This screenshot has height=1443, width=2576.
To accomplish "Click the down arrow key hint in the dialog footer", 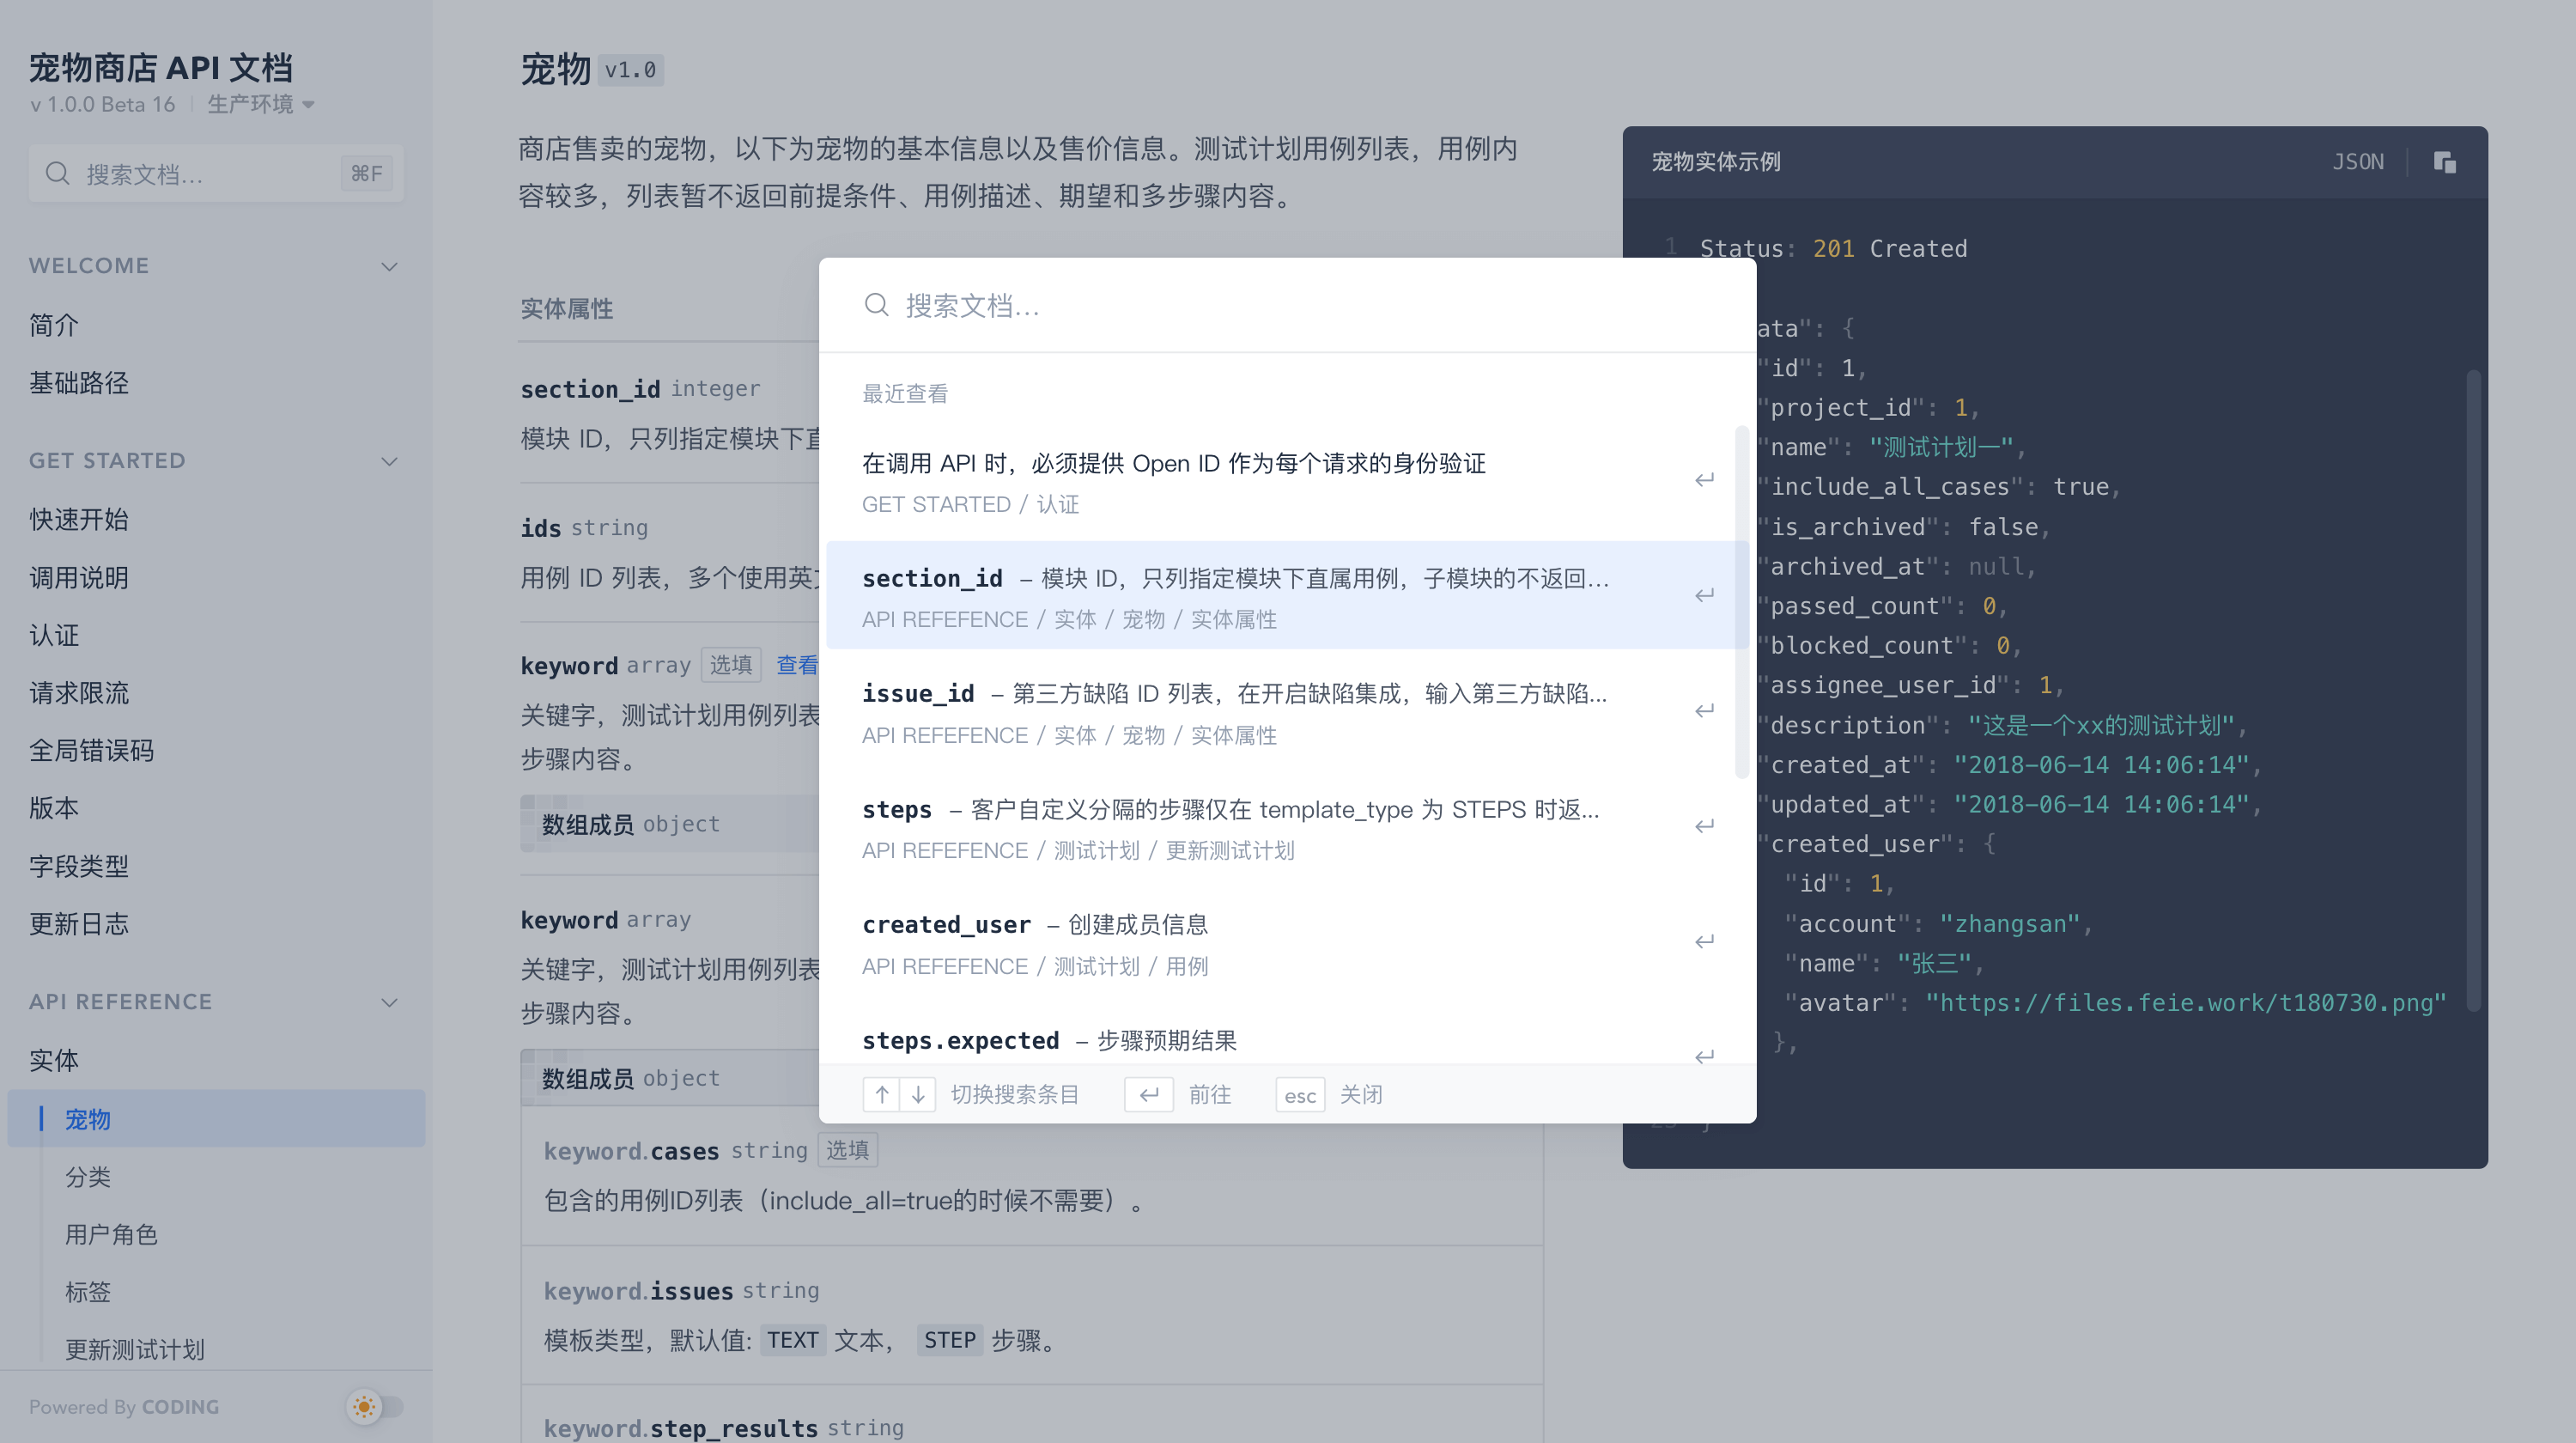I will point(918,1095).
